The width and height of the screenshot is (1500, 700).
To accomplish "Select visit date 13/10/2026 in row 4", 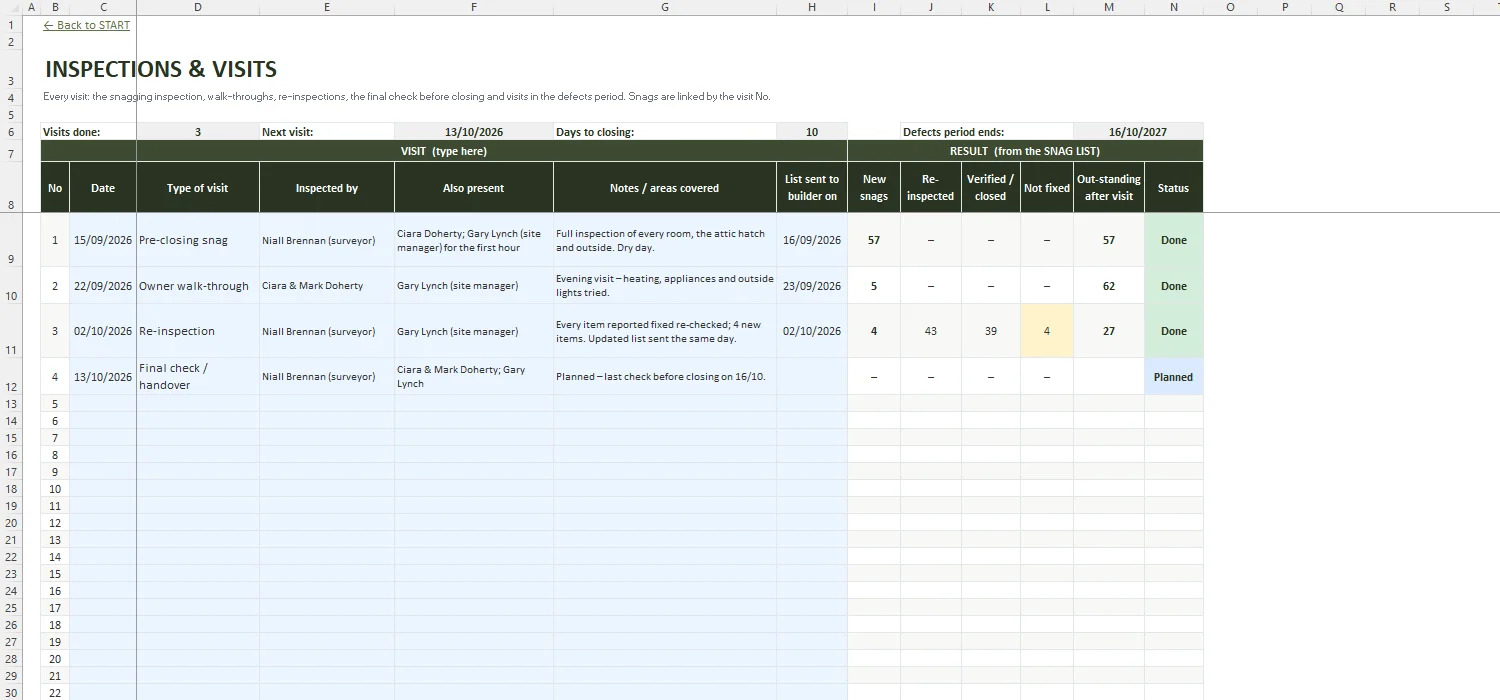I will coord(103,376).
